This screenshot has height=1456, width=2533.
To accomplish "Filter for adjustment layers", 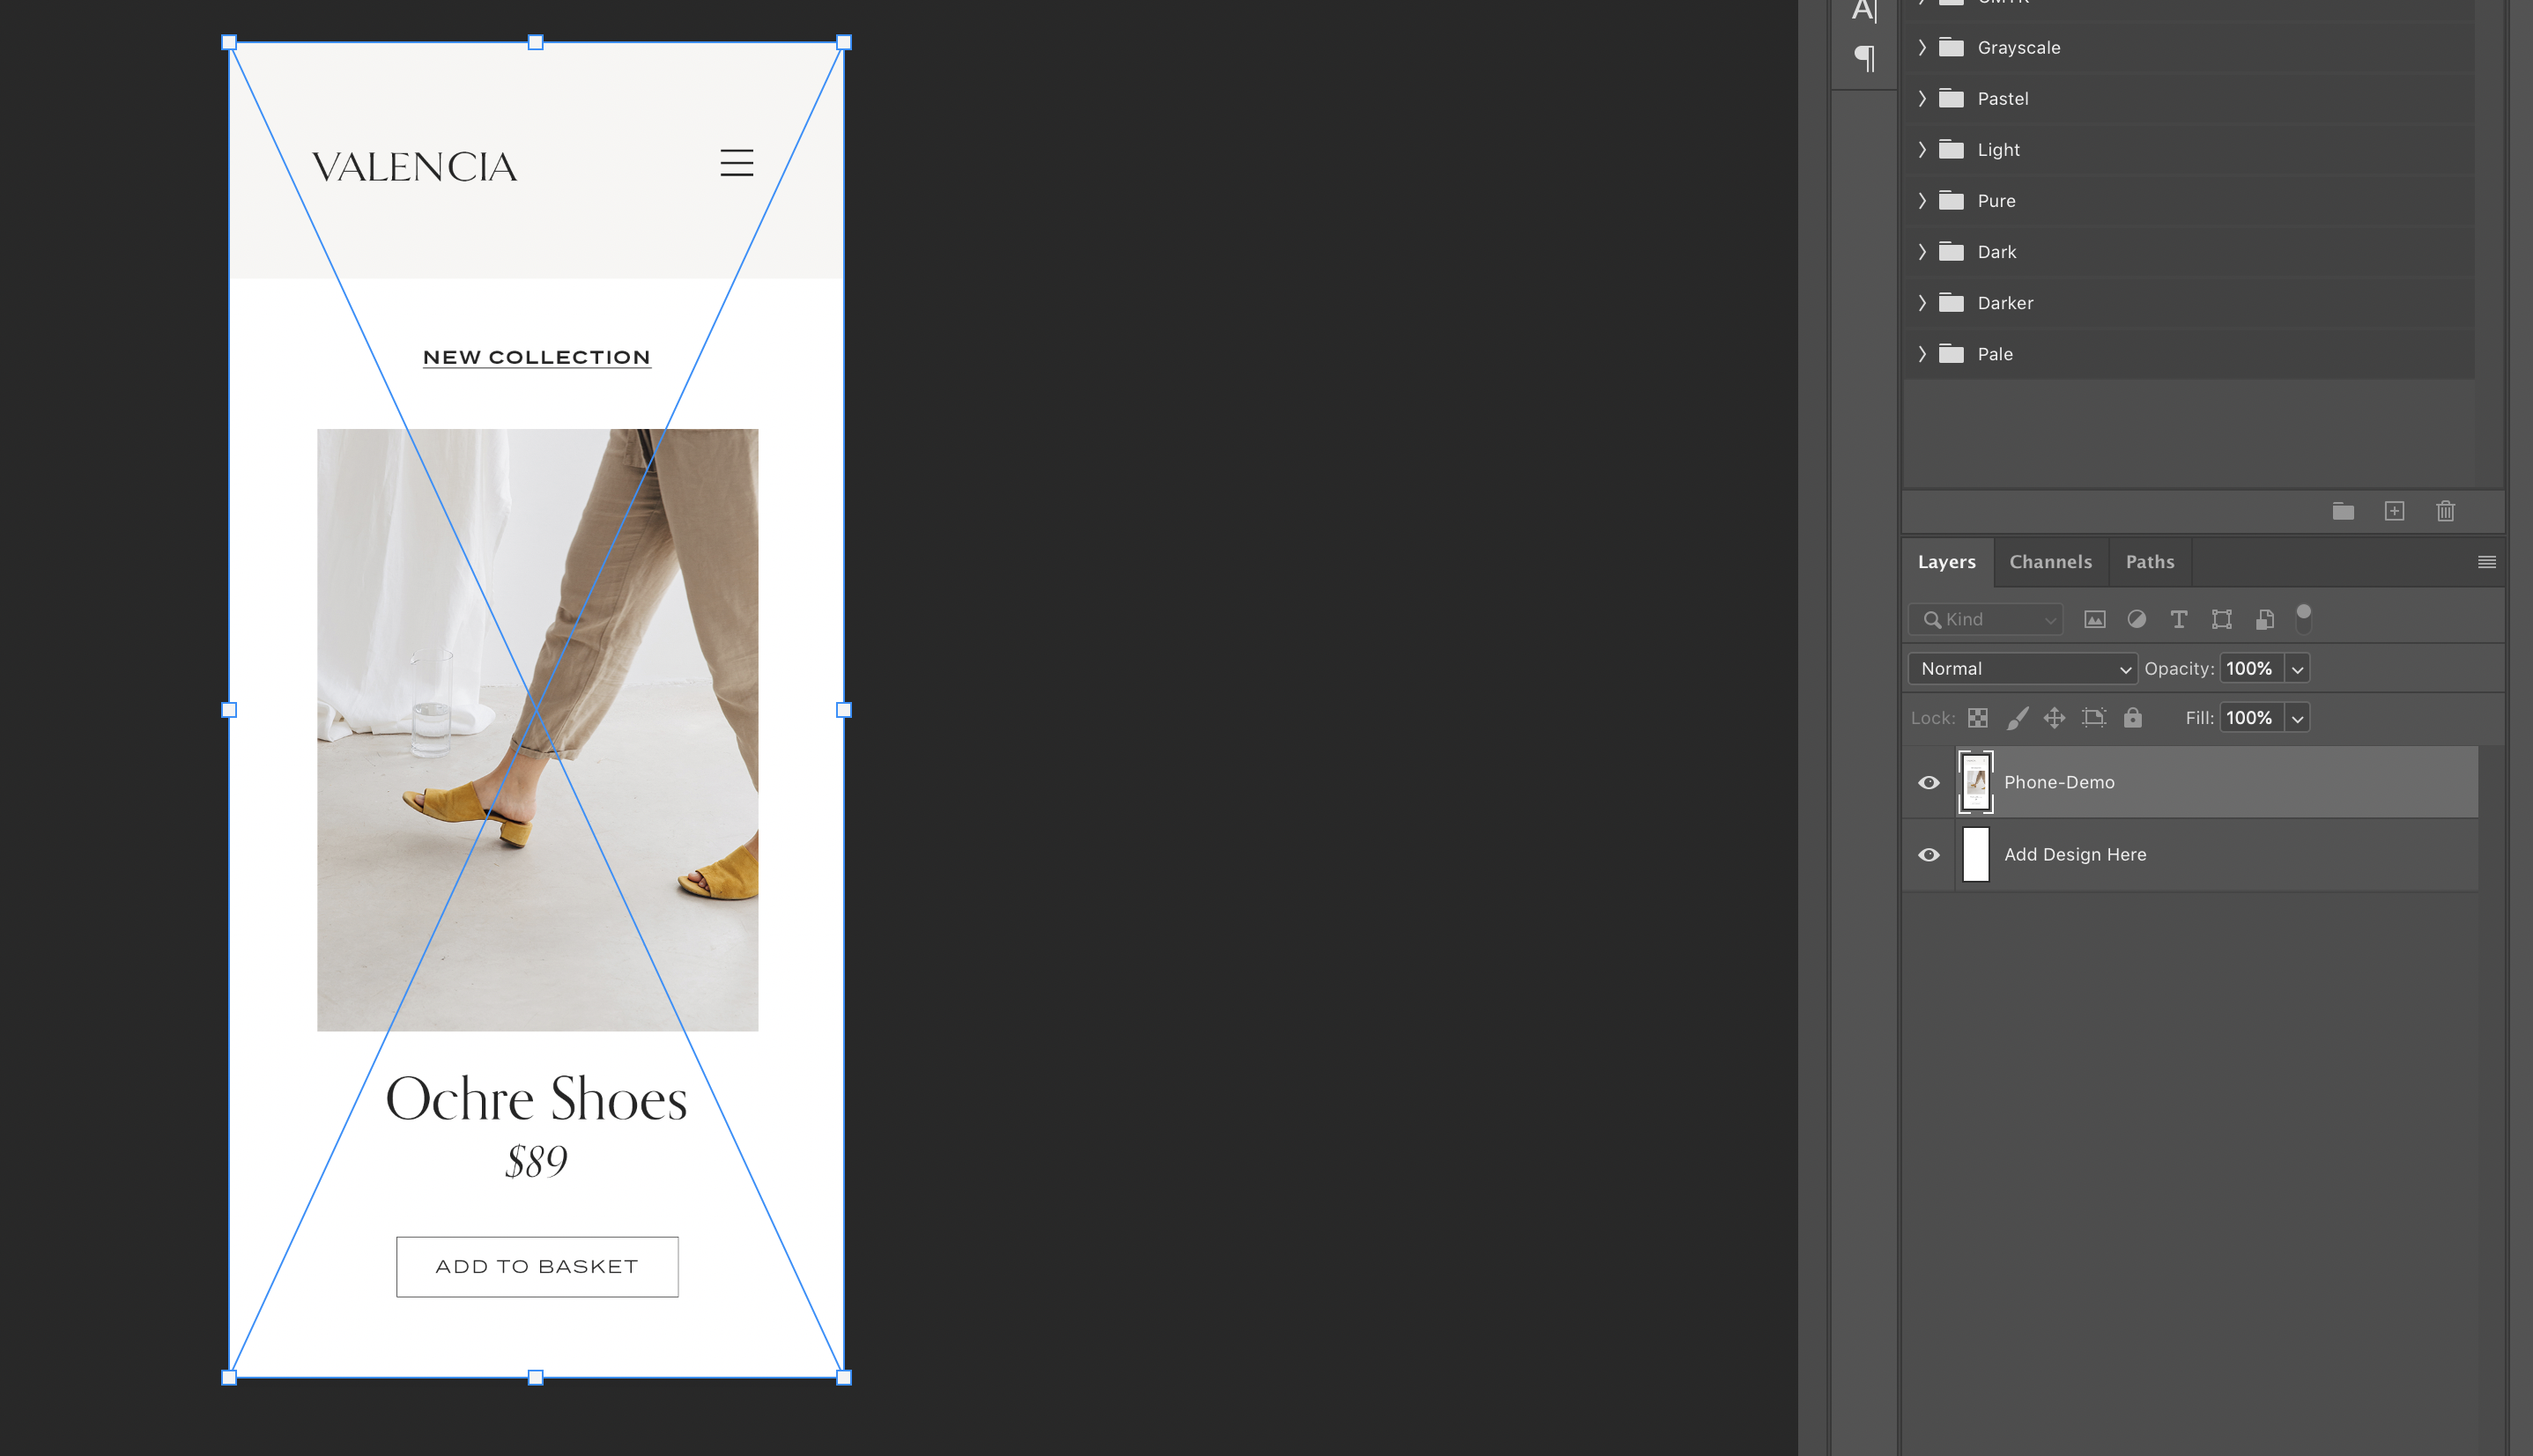I will coord(2136,619).
